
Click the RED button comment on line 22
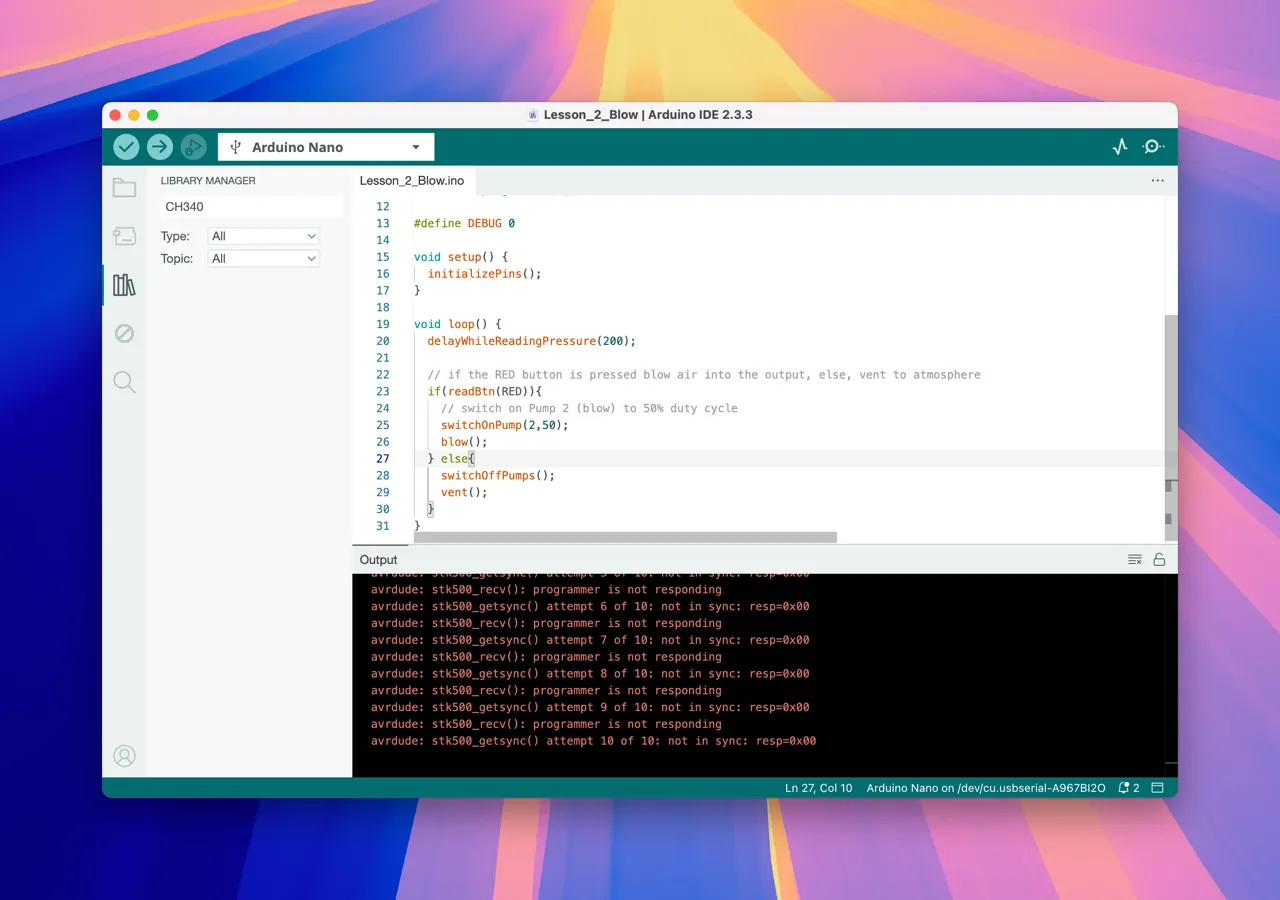(704, 374)
